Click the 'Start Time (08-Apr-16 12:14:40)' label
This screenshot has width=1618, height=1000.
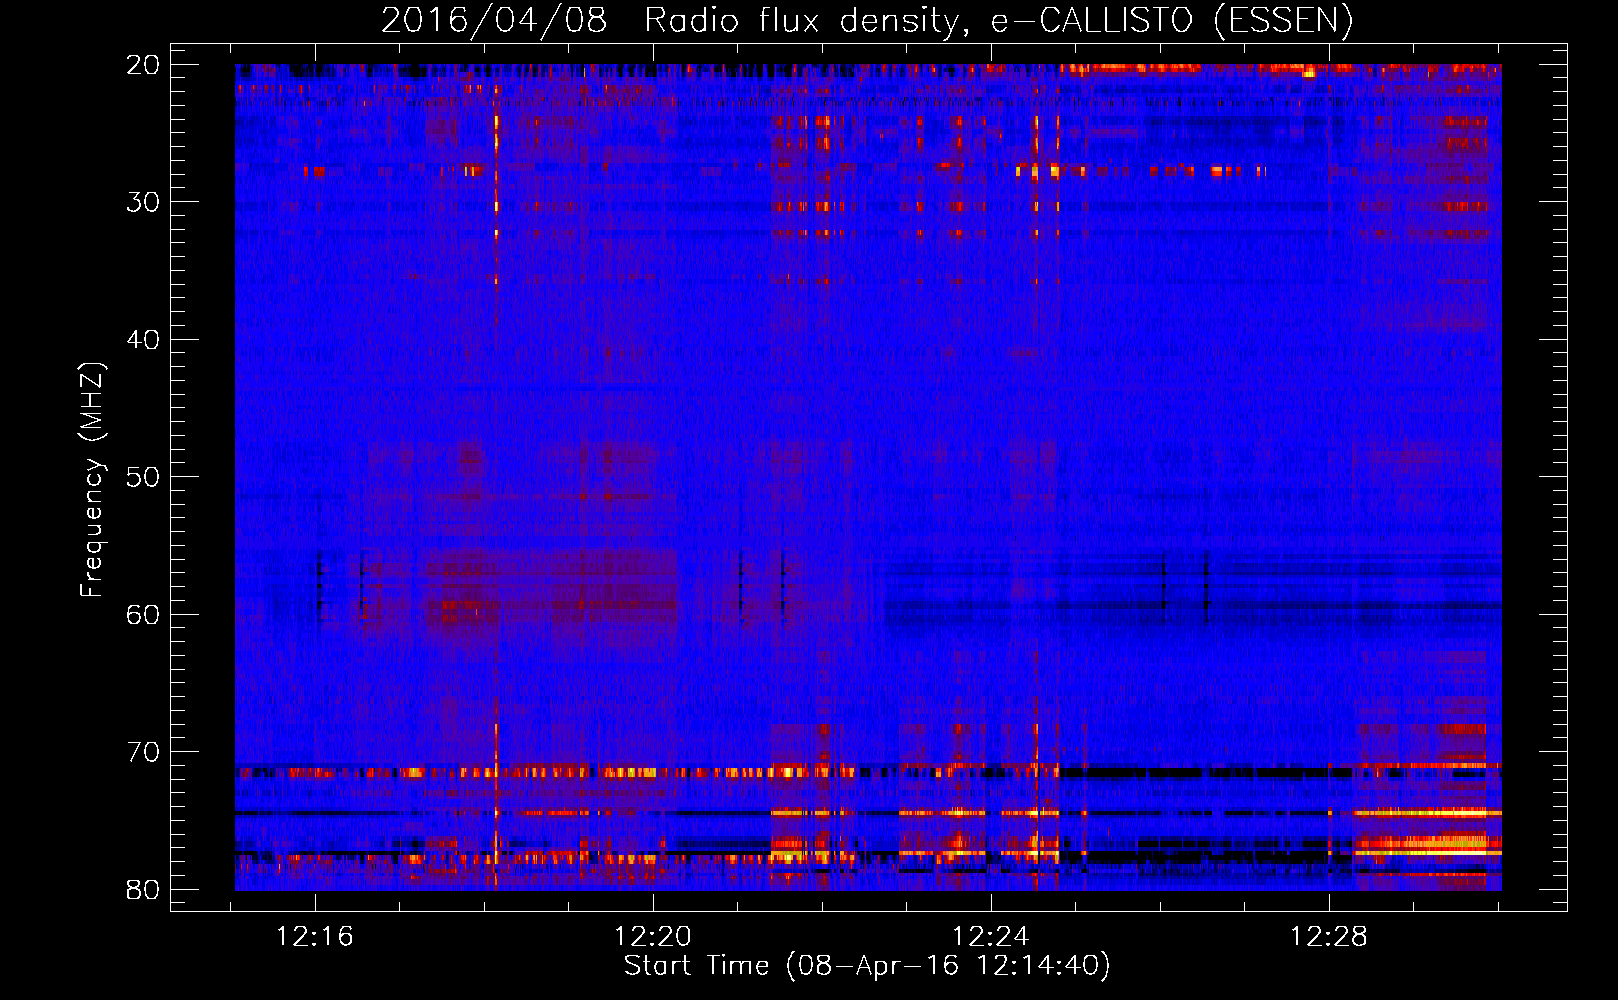867,966
